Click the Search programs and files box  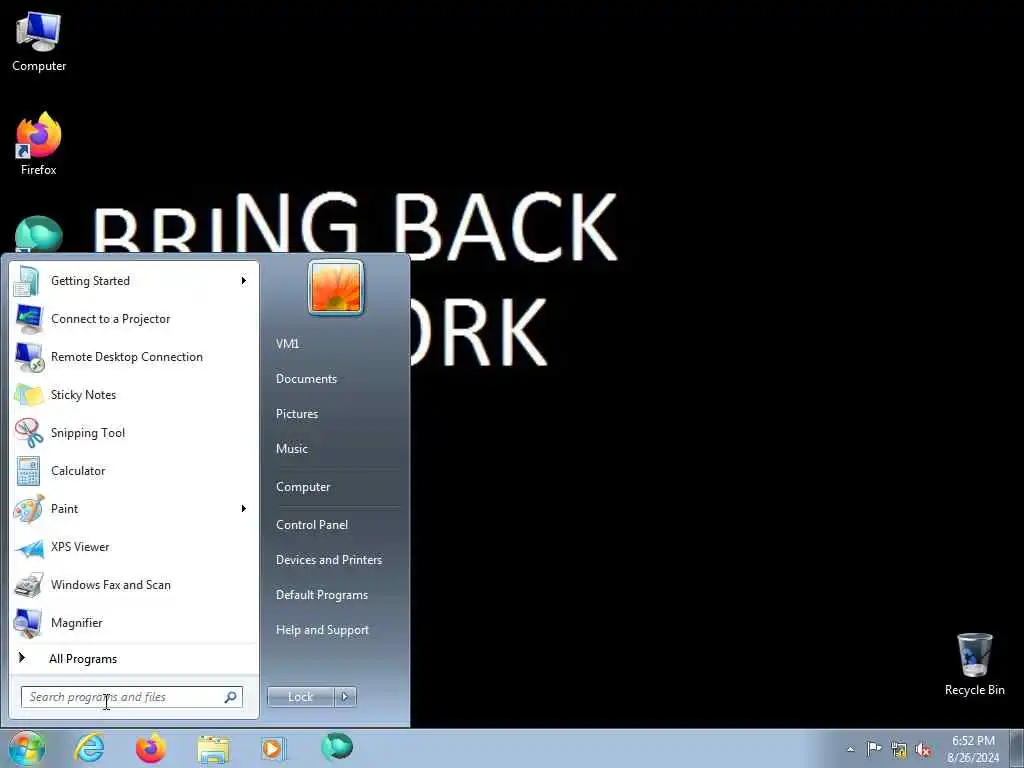click(x=132, y=697)
